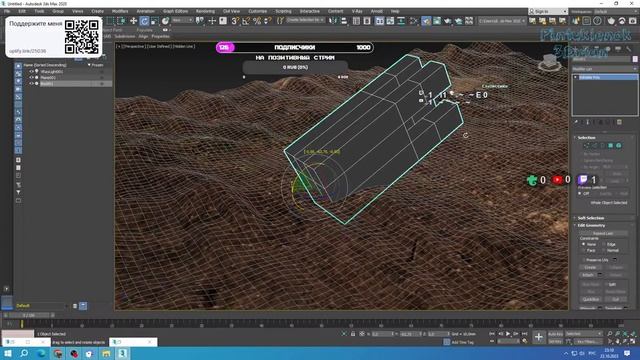Click the Align tool icon
The height and width of the screenshot is (360, 640).
click(344, 21)
